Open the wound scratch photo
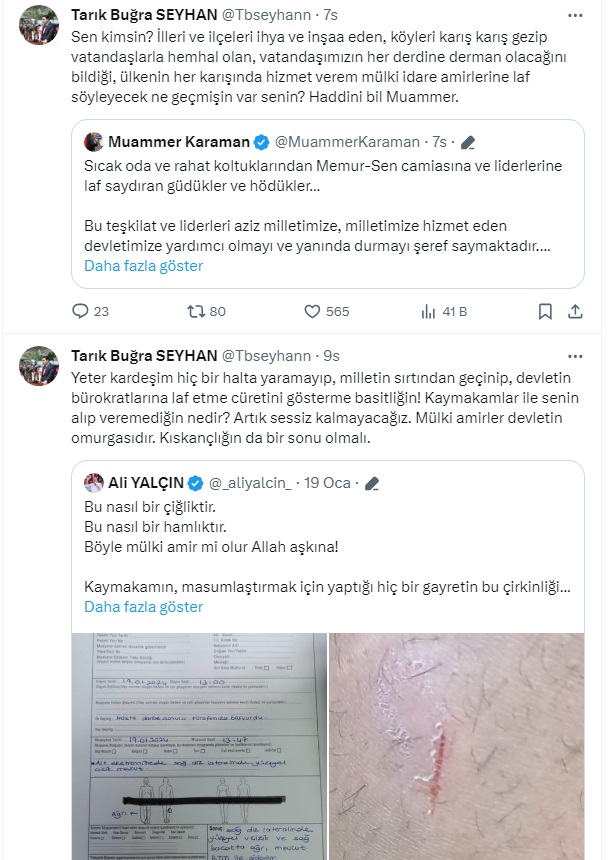 click(456, 746)
